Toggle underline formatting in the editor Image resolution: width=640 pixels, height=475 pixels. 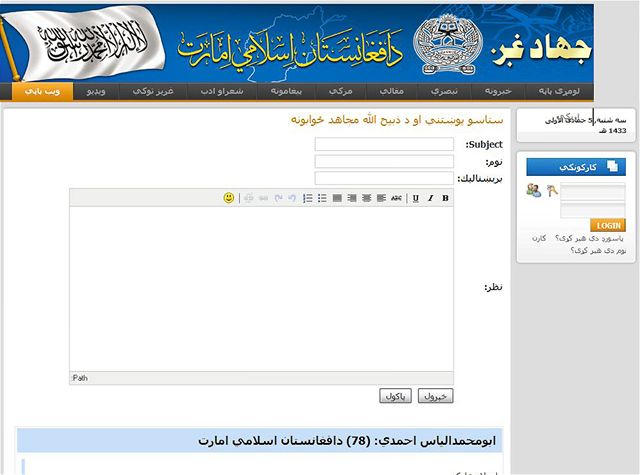pos(416,198)
